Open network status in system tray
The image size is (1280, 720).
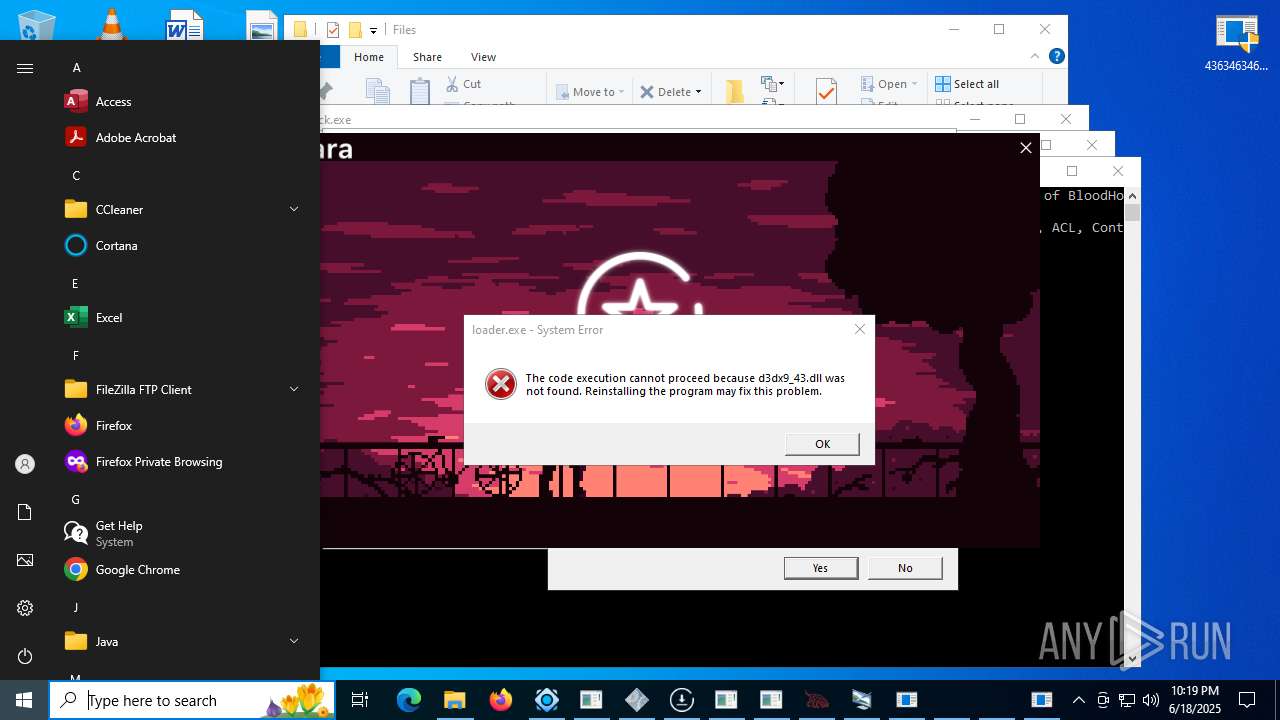[x=1127, y=700]
